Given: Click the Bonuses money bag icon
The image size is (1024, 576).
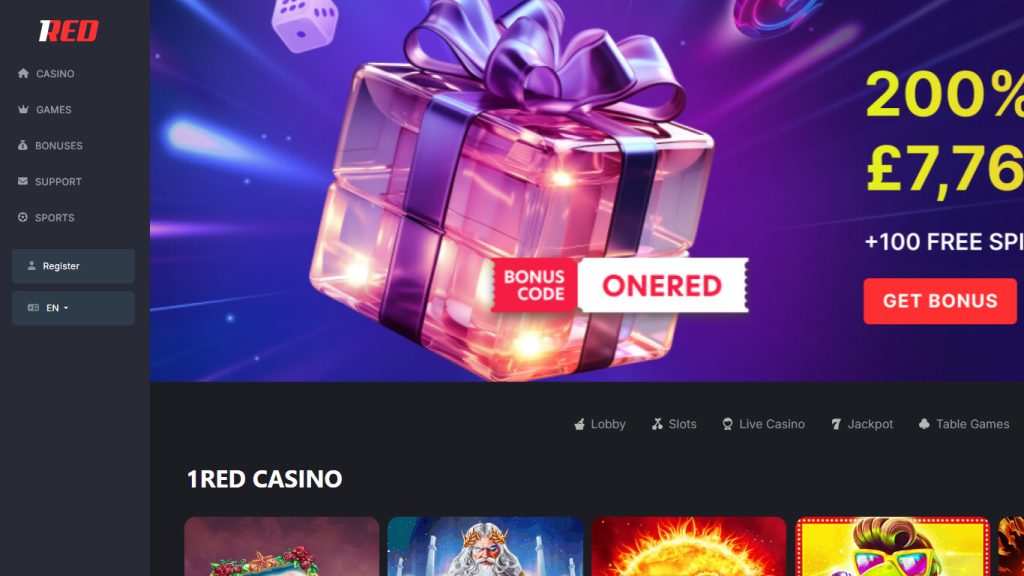Looking at the screenshot, I should [23, 145].
